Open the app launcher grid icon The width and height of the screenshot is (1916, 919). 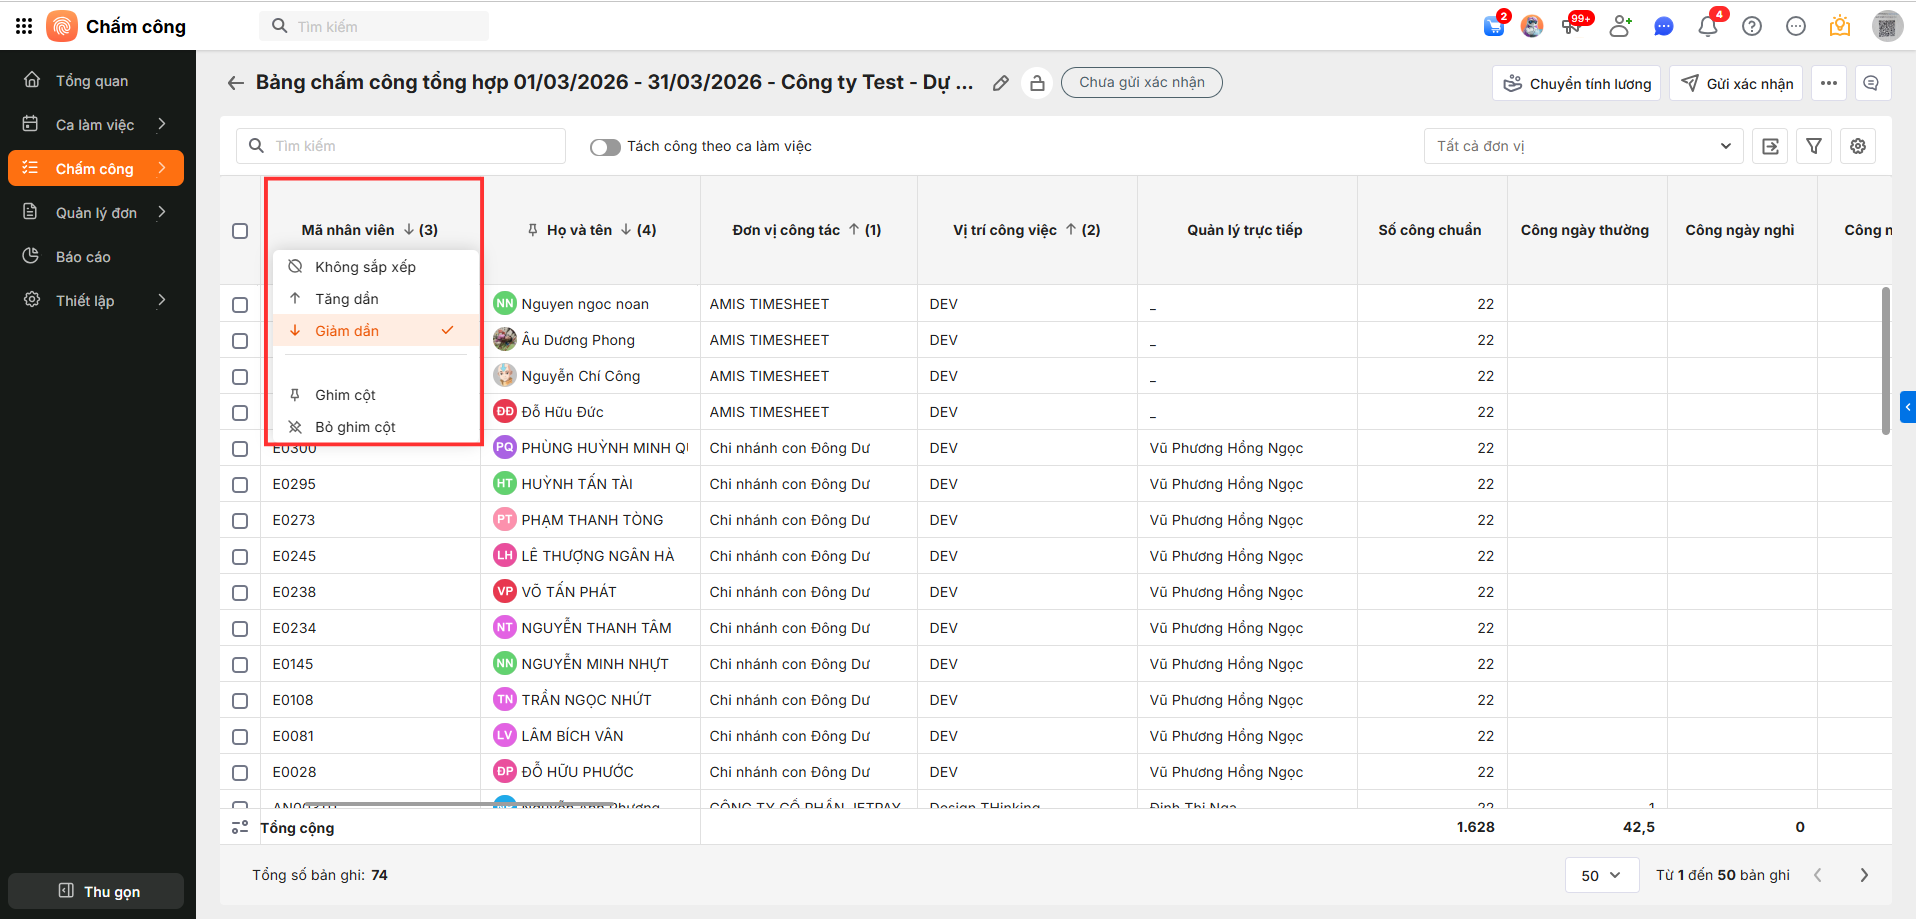(24, 27)
